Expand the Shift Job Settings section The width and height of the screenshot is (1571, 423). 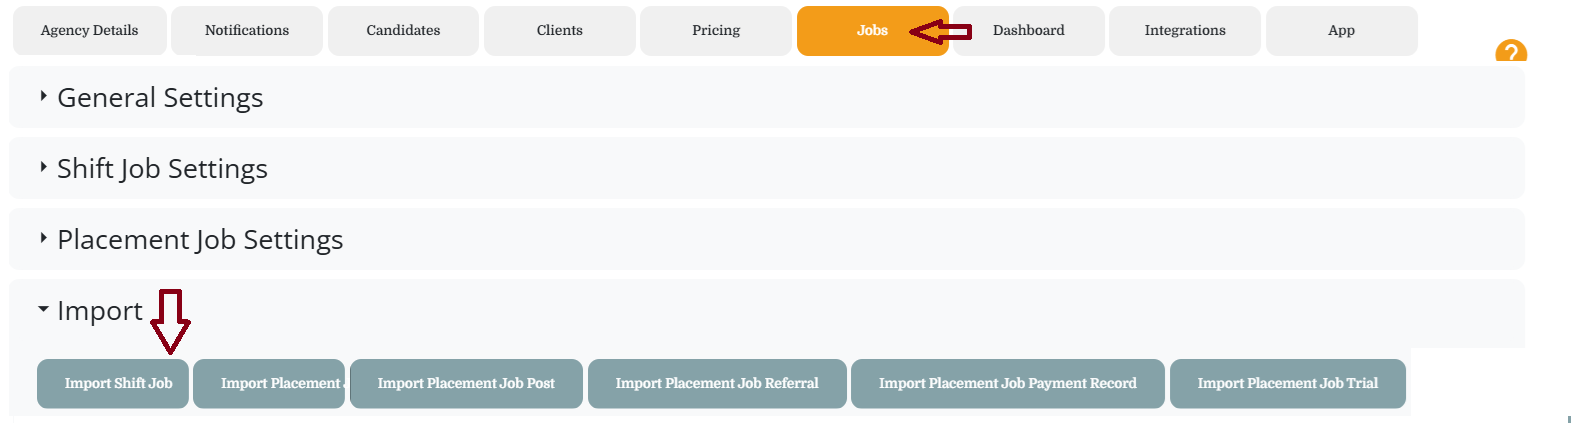point(162,169)
